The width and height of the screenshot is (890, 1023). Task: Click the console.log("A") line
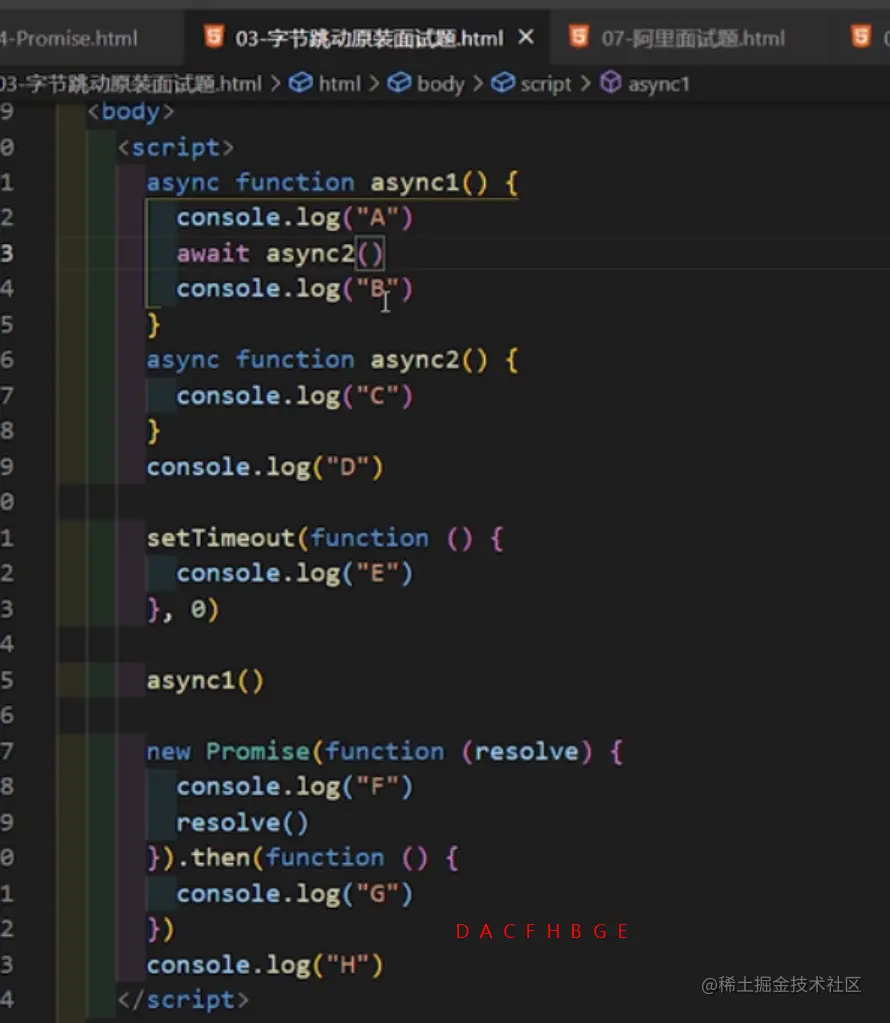point(294,218)
